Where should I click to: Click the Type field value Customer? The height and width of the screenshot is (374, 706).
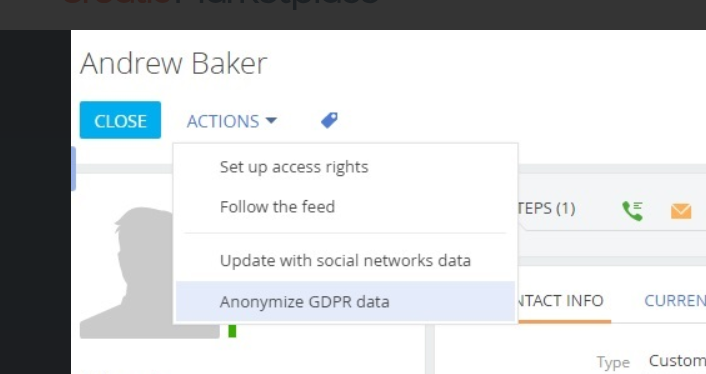[x=677, y=361]
